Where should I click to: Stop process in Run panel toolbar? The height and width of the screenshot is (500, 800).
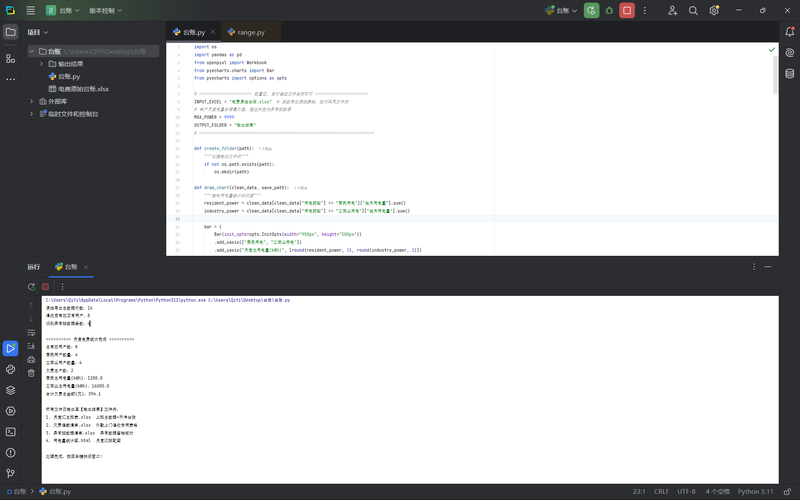point(45,287)
